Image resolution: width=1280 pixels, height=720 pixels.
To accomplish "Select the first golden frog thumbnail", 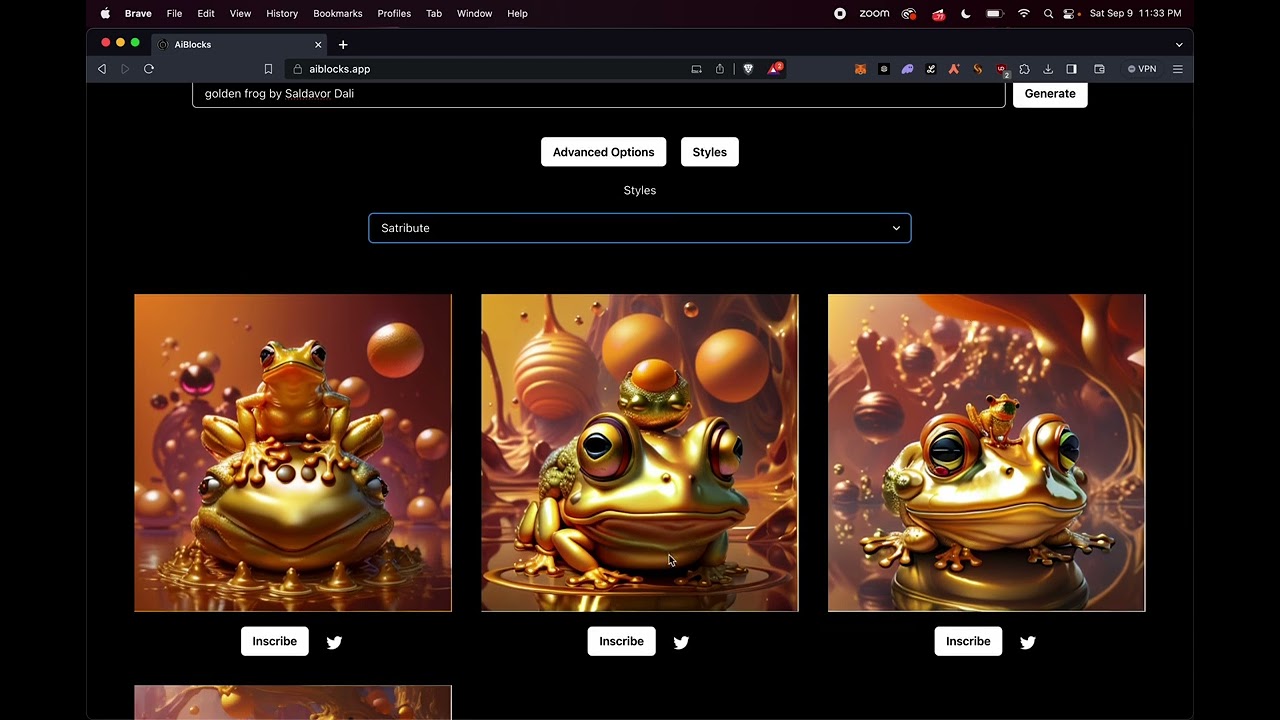I will point(293,453).
